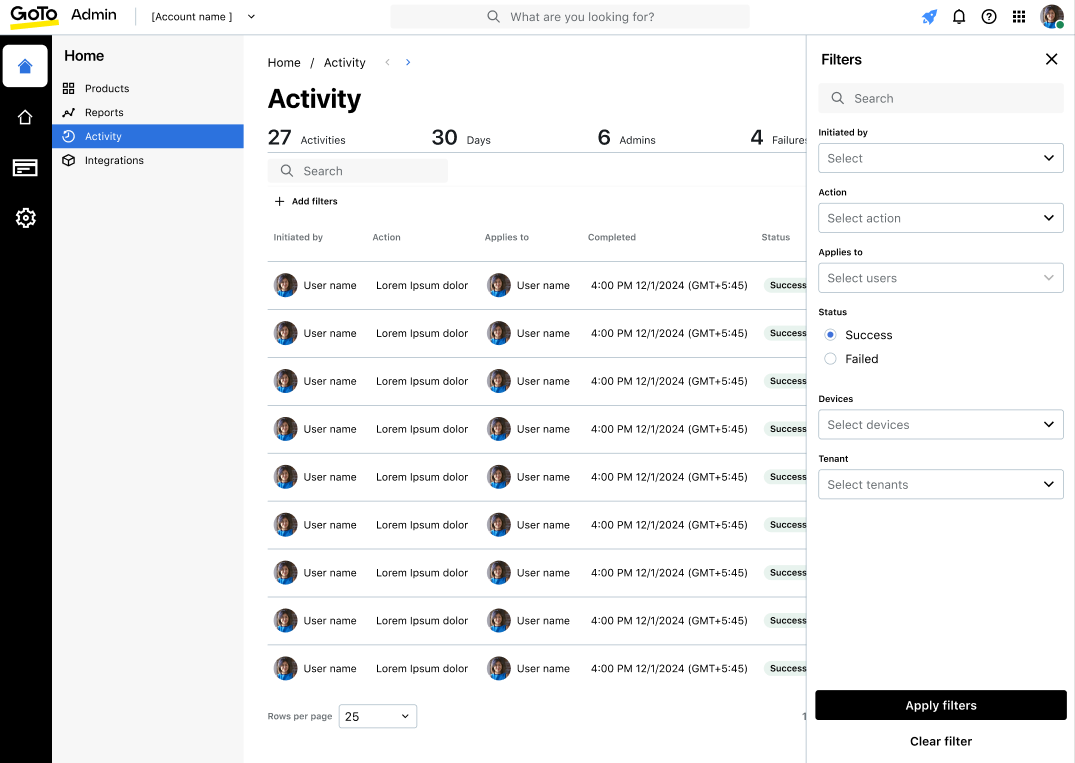The height and width of the screenshot is (763, 1075).
Task: Open the notifications bell
Action: pyautogui.click(x=959, y=17)
